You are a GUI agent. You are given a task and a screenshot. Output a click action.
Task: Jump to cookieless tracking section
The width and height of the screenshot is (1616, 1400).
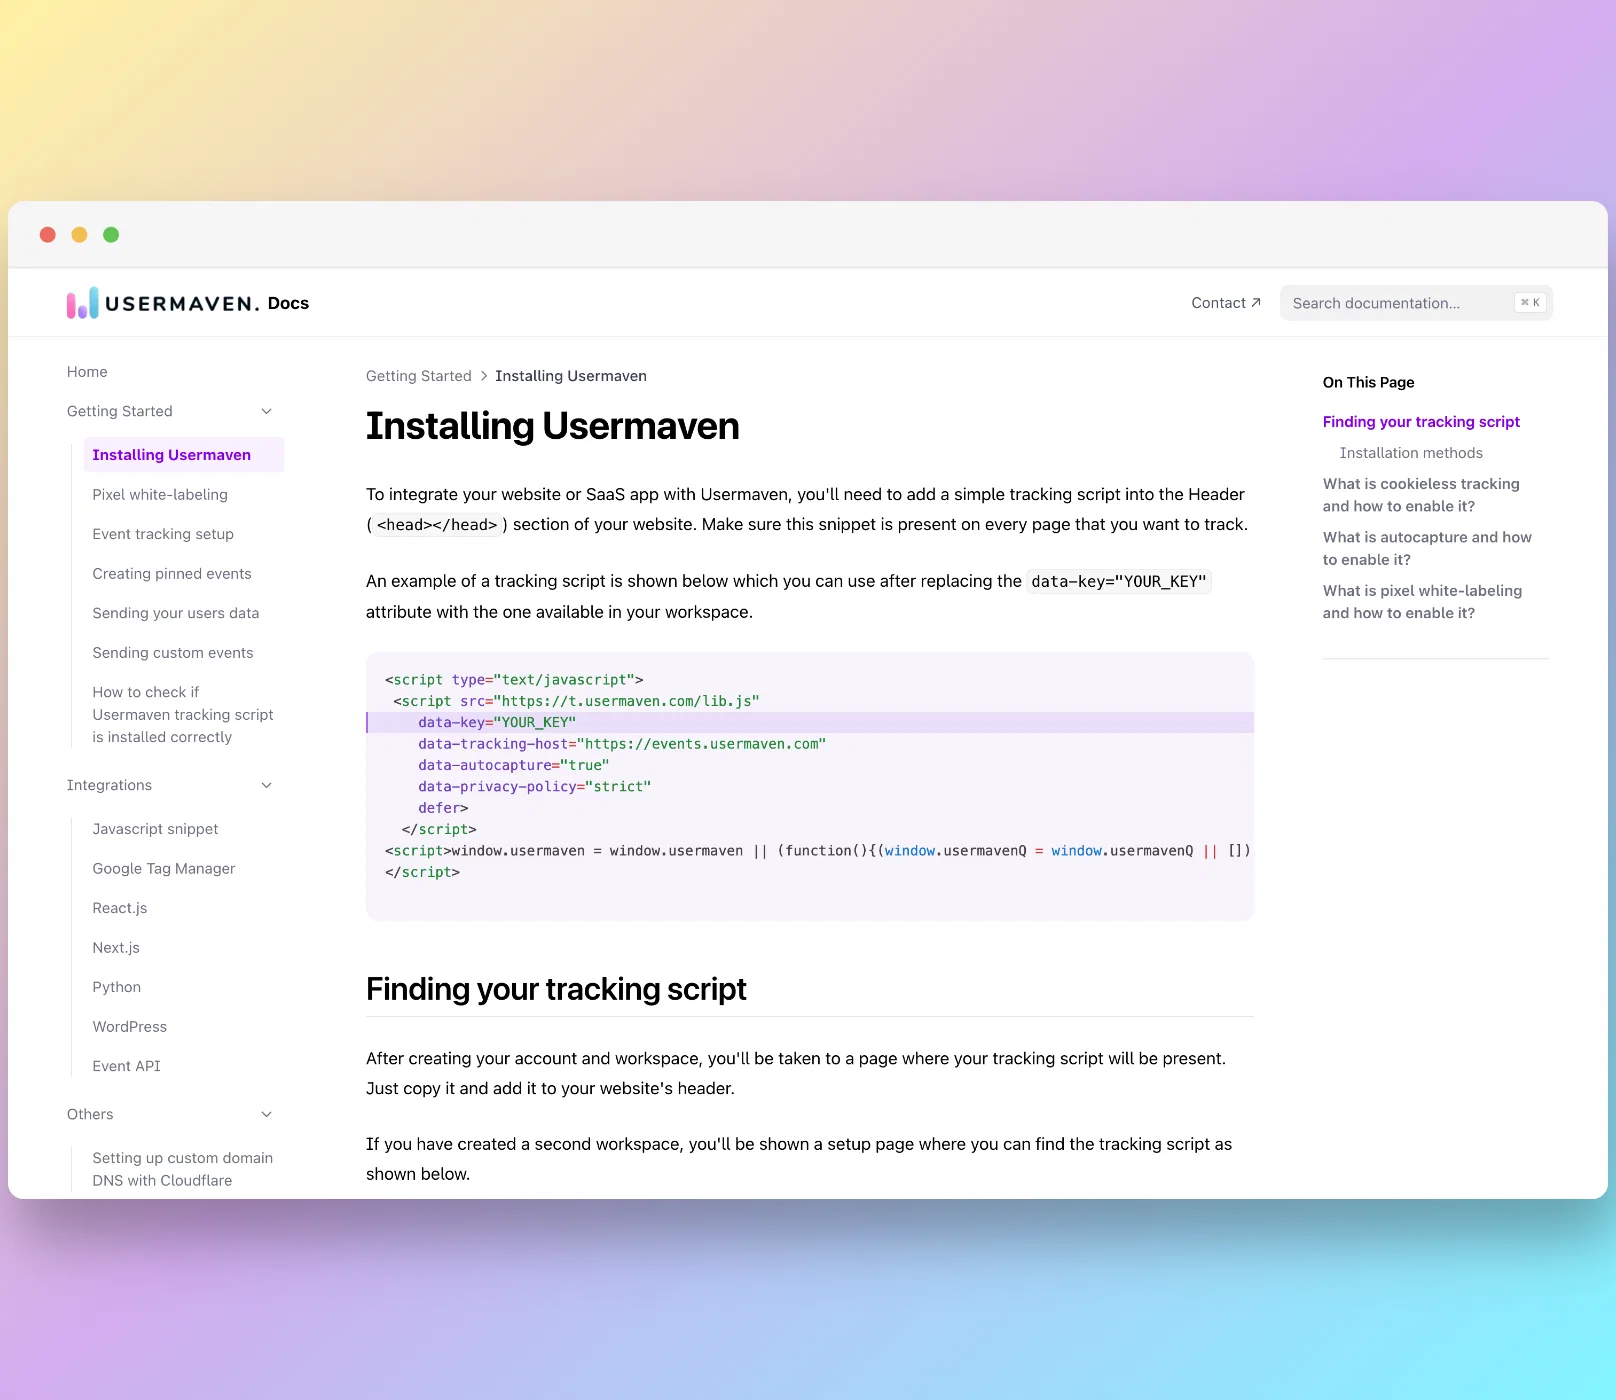pos(1421,495)
